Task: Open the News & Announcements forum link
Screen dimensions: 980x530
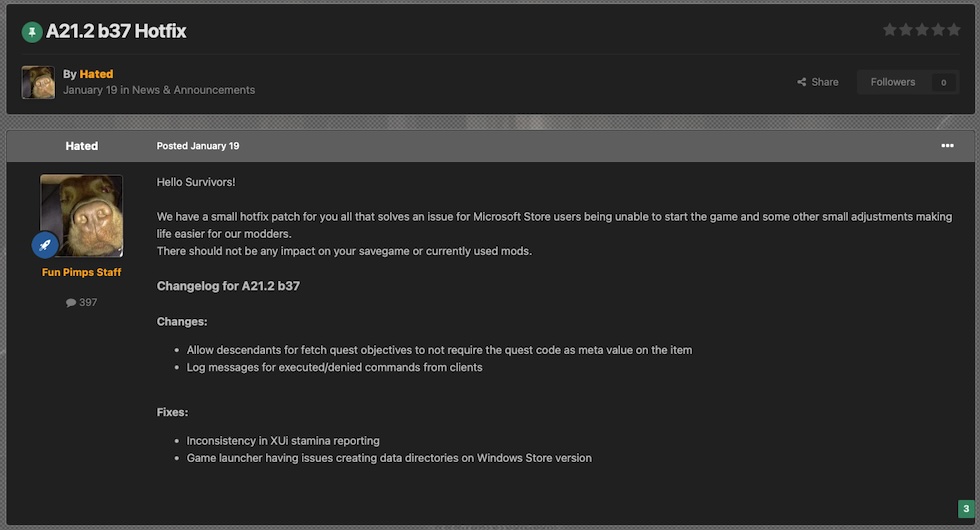Action: (194, 90)
